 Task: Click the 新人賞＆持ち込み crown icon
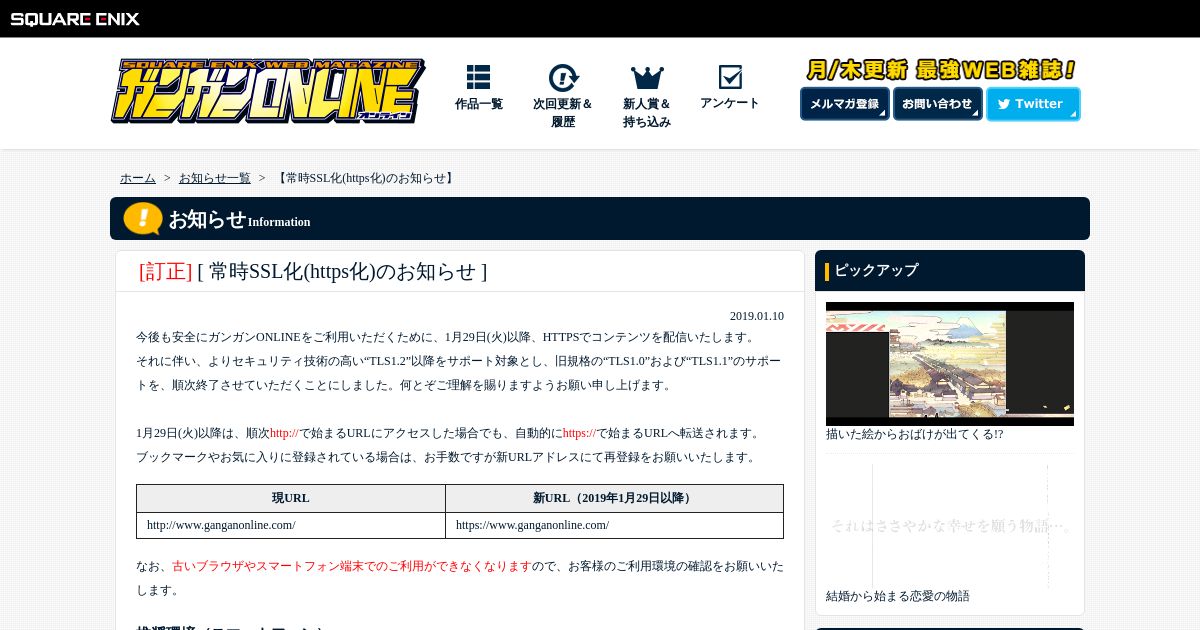(647, 78)
